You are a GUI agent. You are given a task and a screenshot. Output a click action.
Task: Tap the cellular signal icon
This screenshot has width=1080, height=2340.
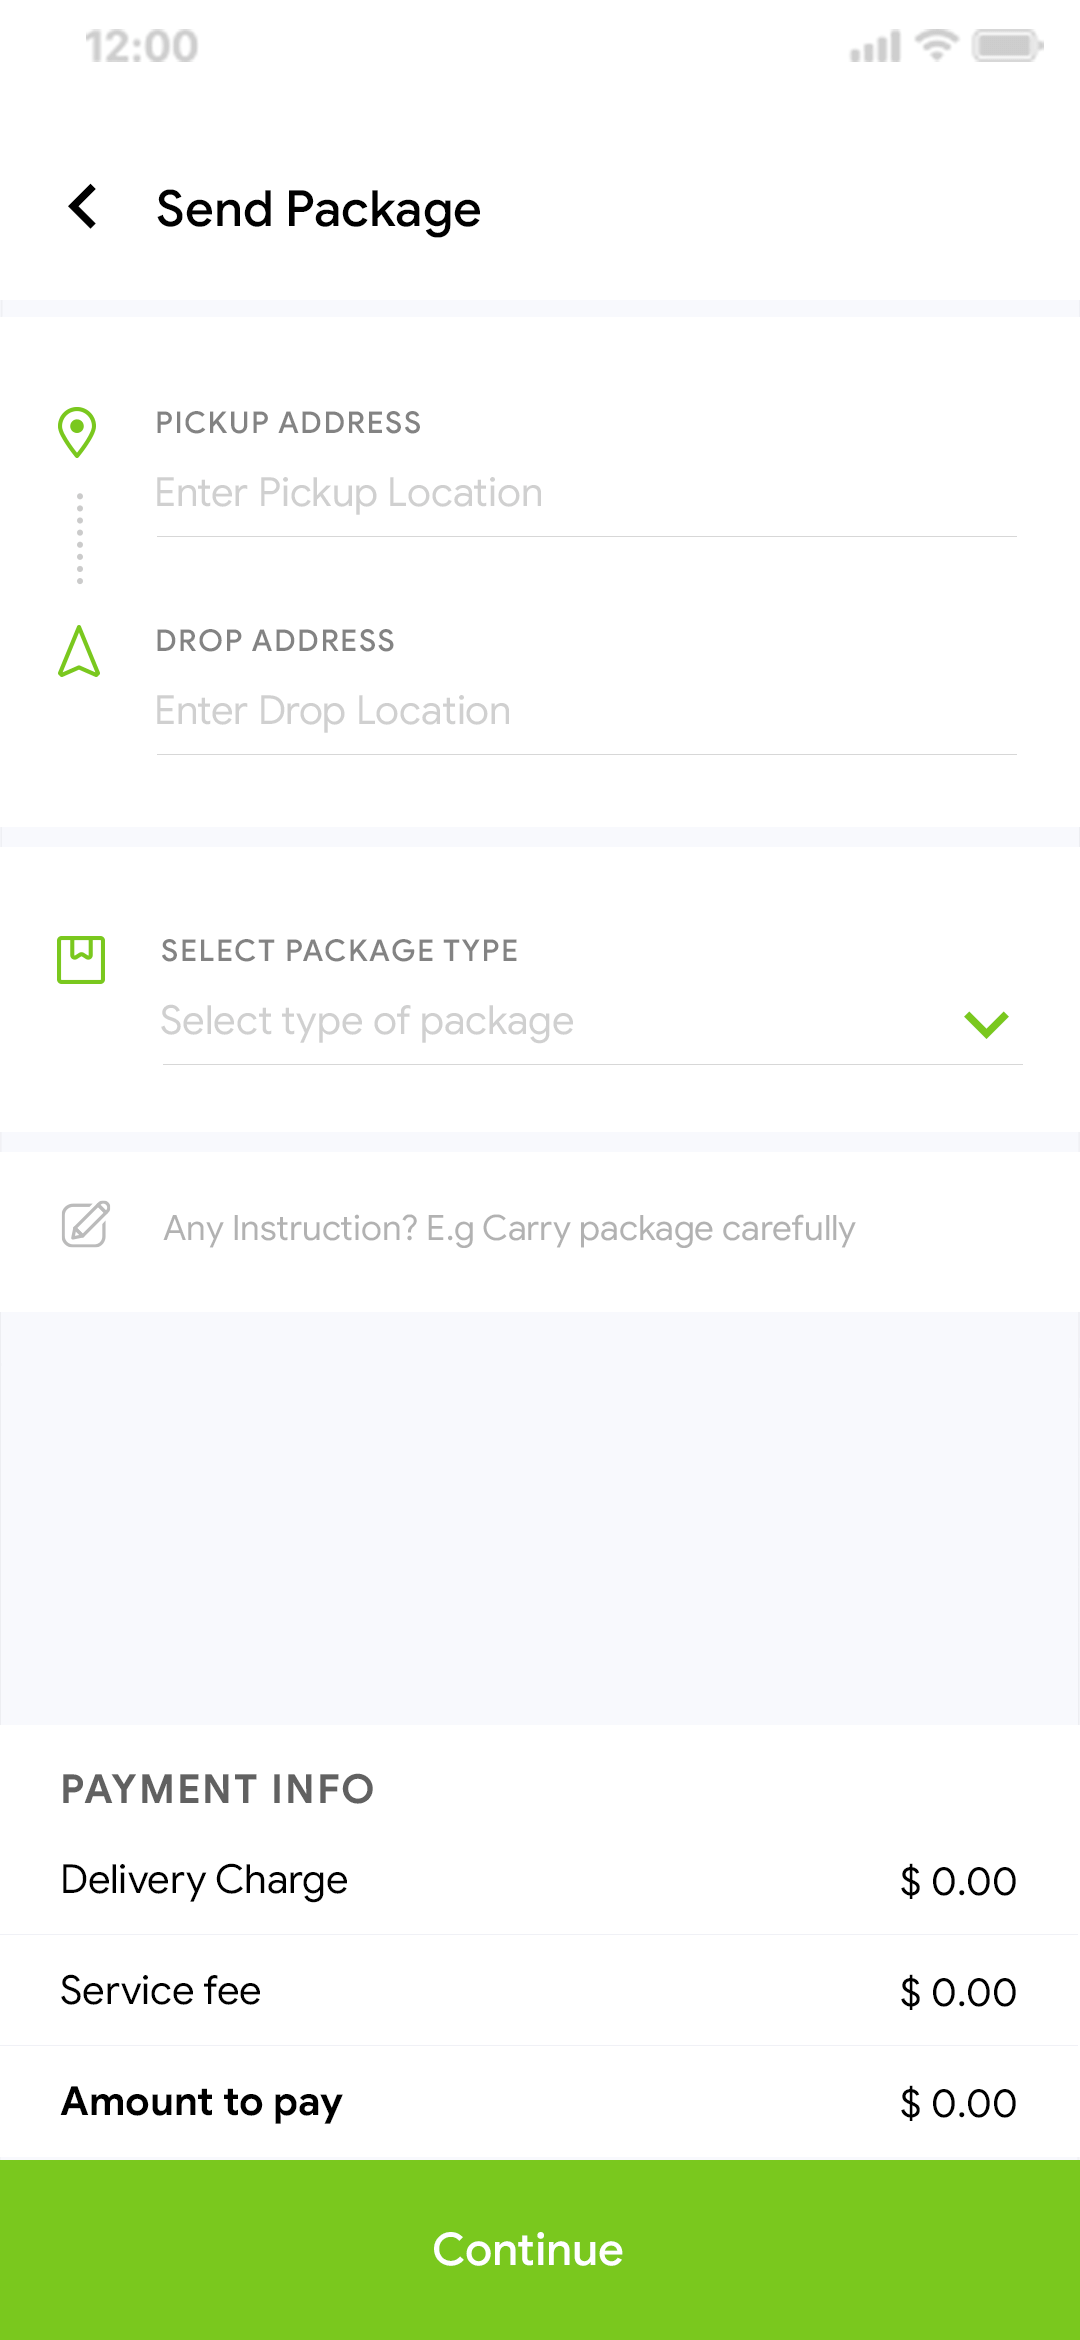click(x=873, y=48)
